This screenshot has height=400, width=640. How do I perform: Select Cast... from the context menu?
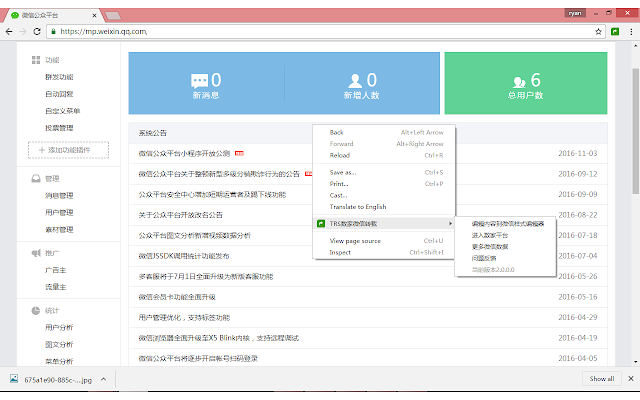pos(338,195)
